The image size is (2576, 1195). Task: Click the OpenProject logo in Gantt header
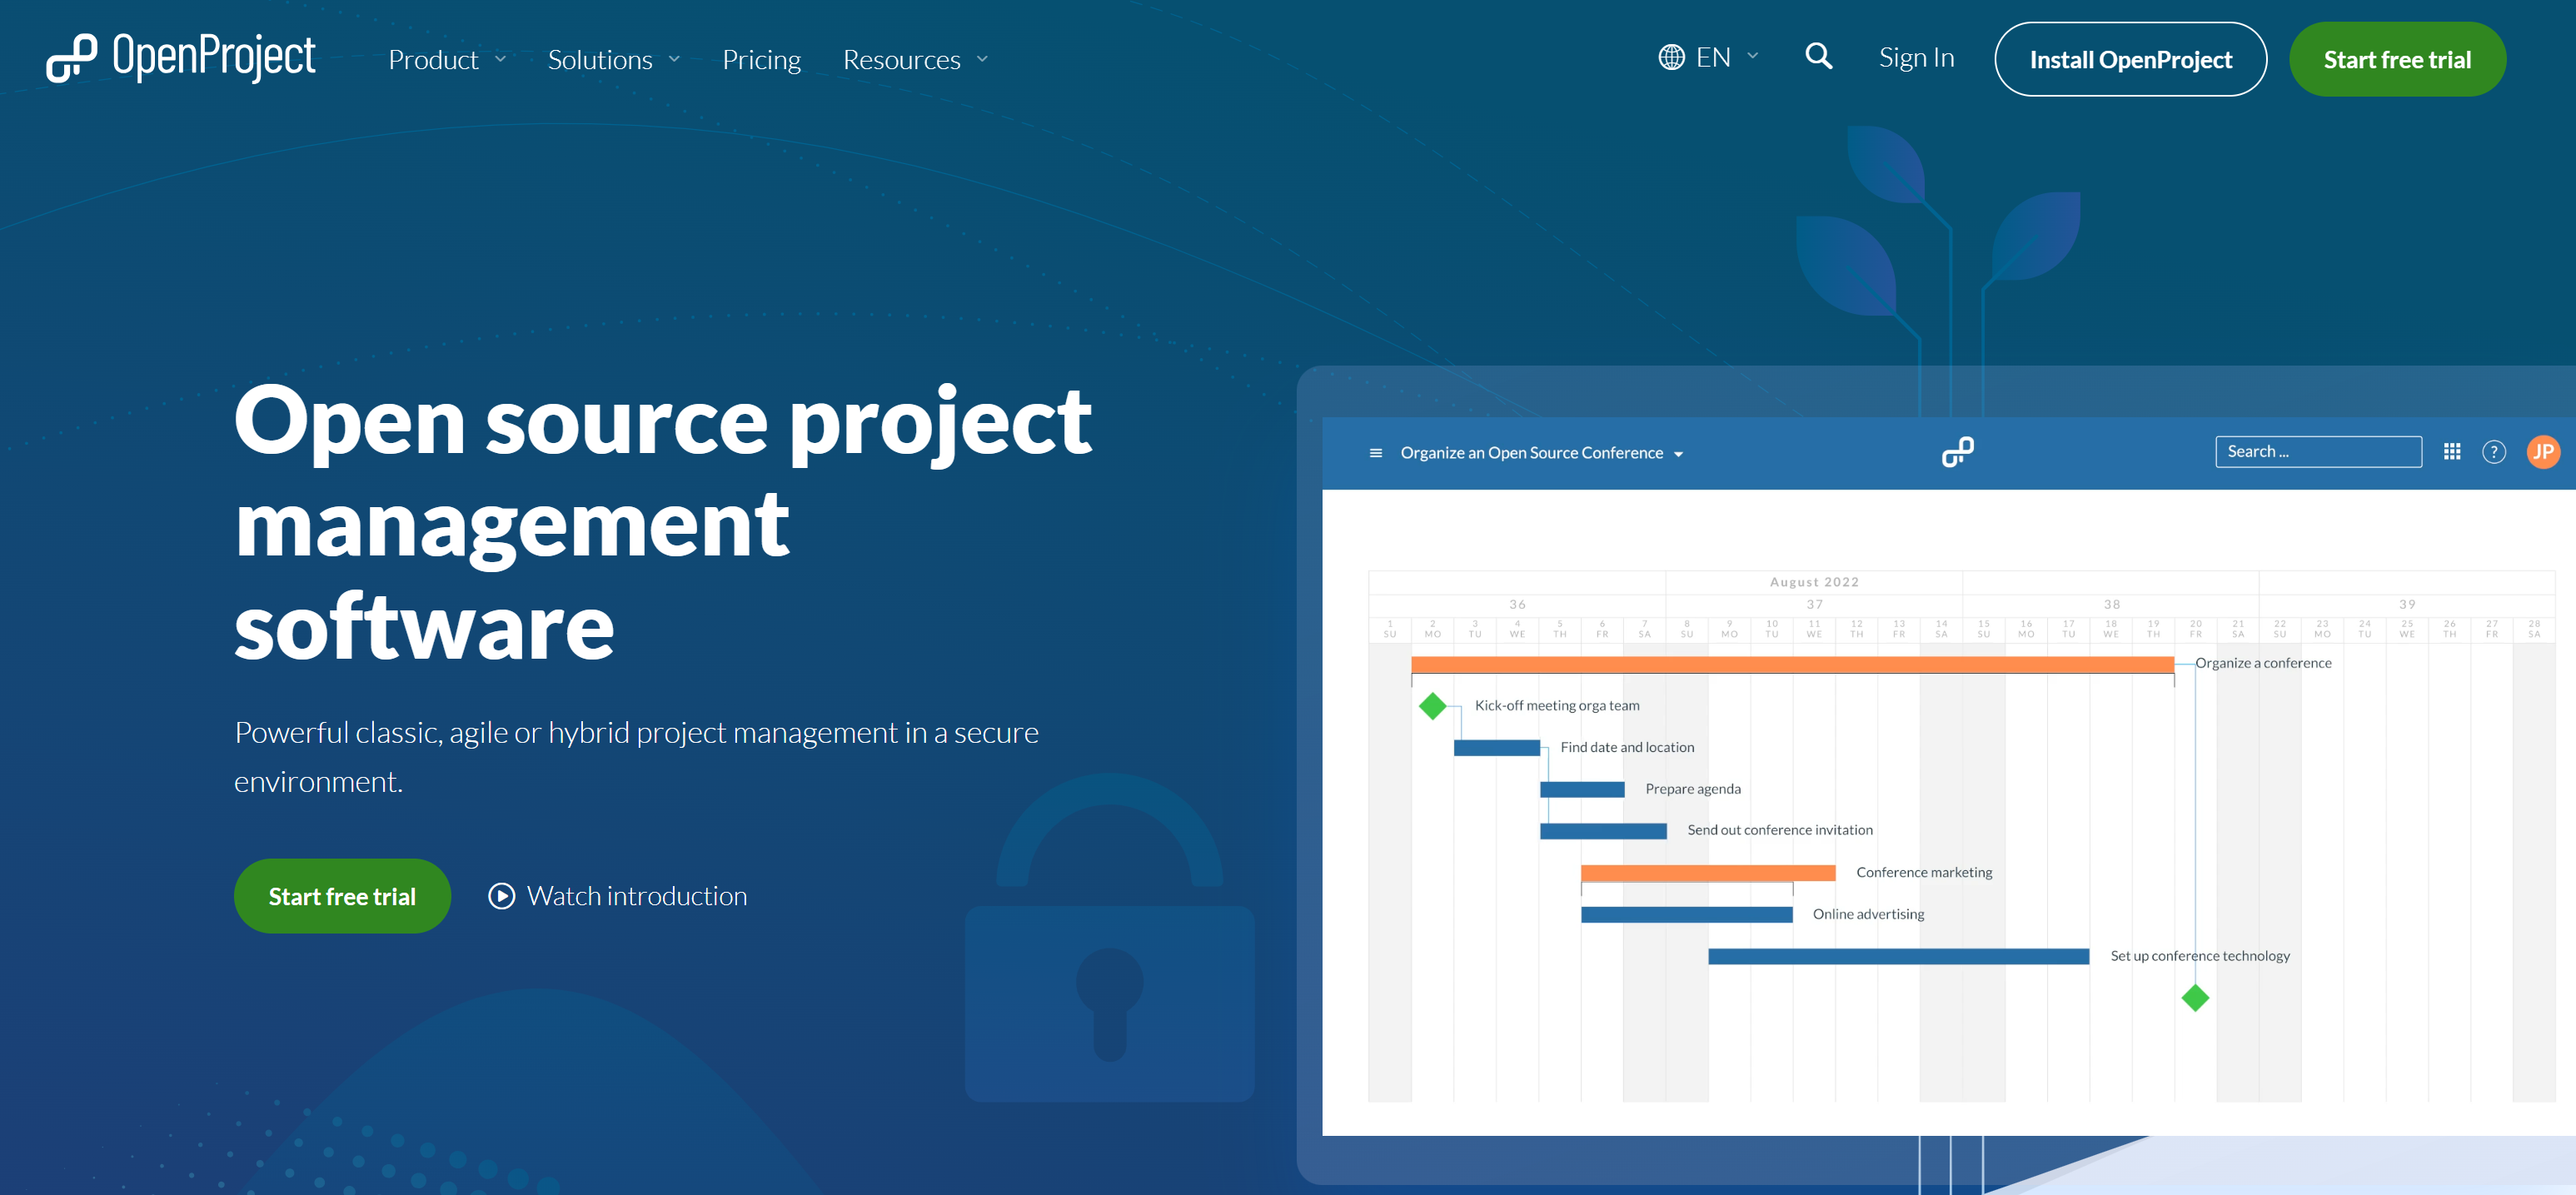pos(1956,452)
